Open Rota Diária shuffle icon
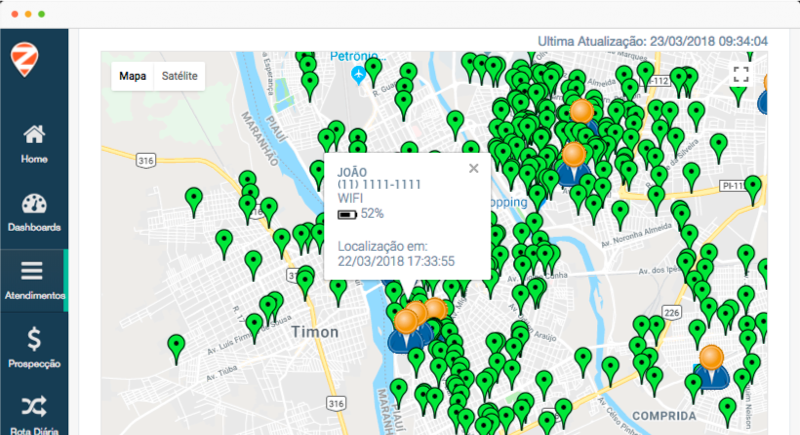This screenshot has width=800, height=435. (33, 413)
